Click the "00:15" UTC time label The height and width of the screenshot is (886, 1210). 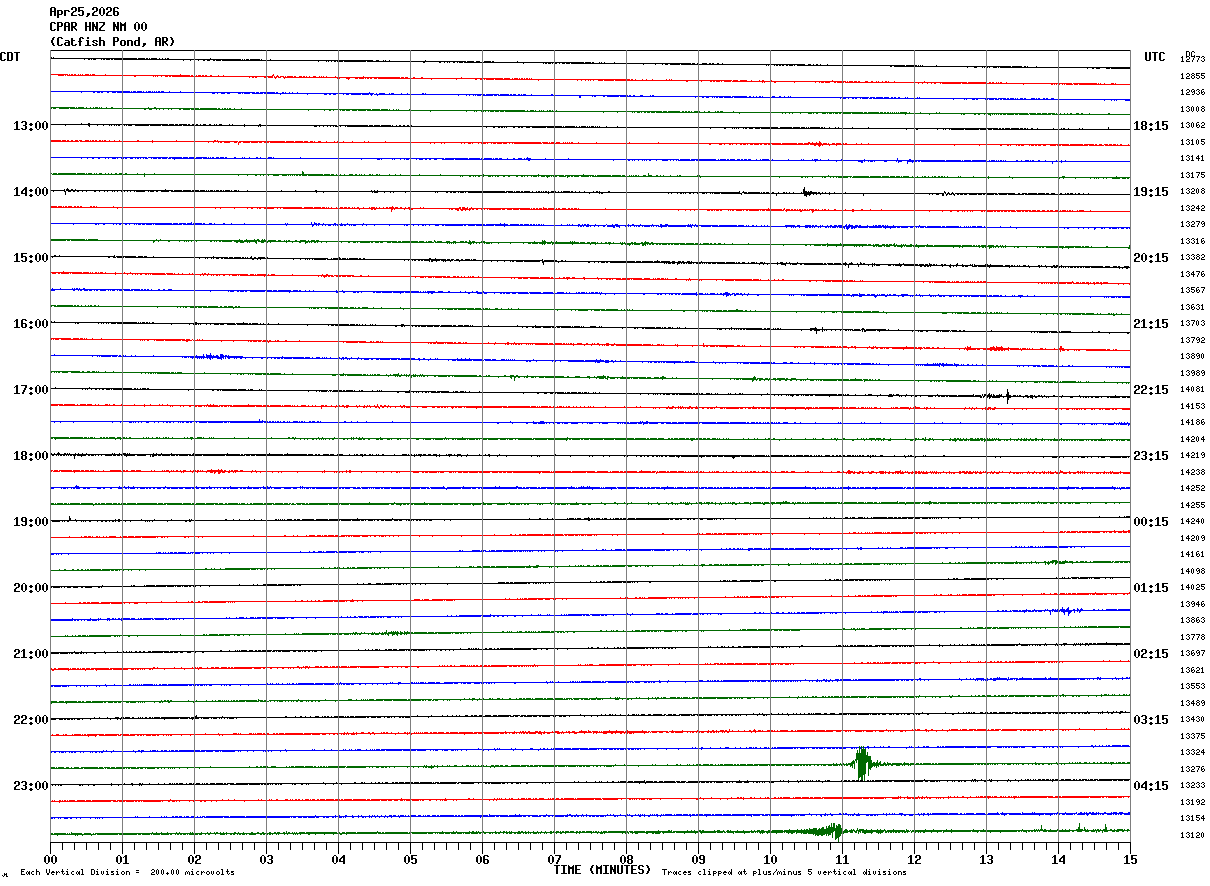[x=1151, y=522]
